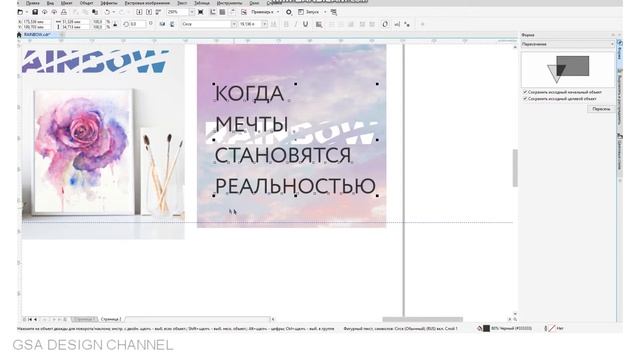640x360 pixels.
Task: Click the show grid icon
Action: pyautogui.click(x=222, y=12)
